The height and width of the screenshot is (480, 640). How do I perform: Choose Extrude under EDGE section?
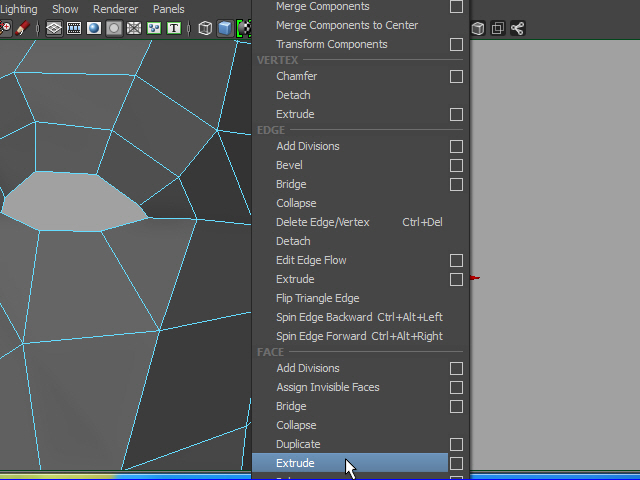point(349,279)
